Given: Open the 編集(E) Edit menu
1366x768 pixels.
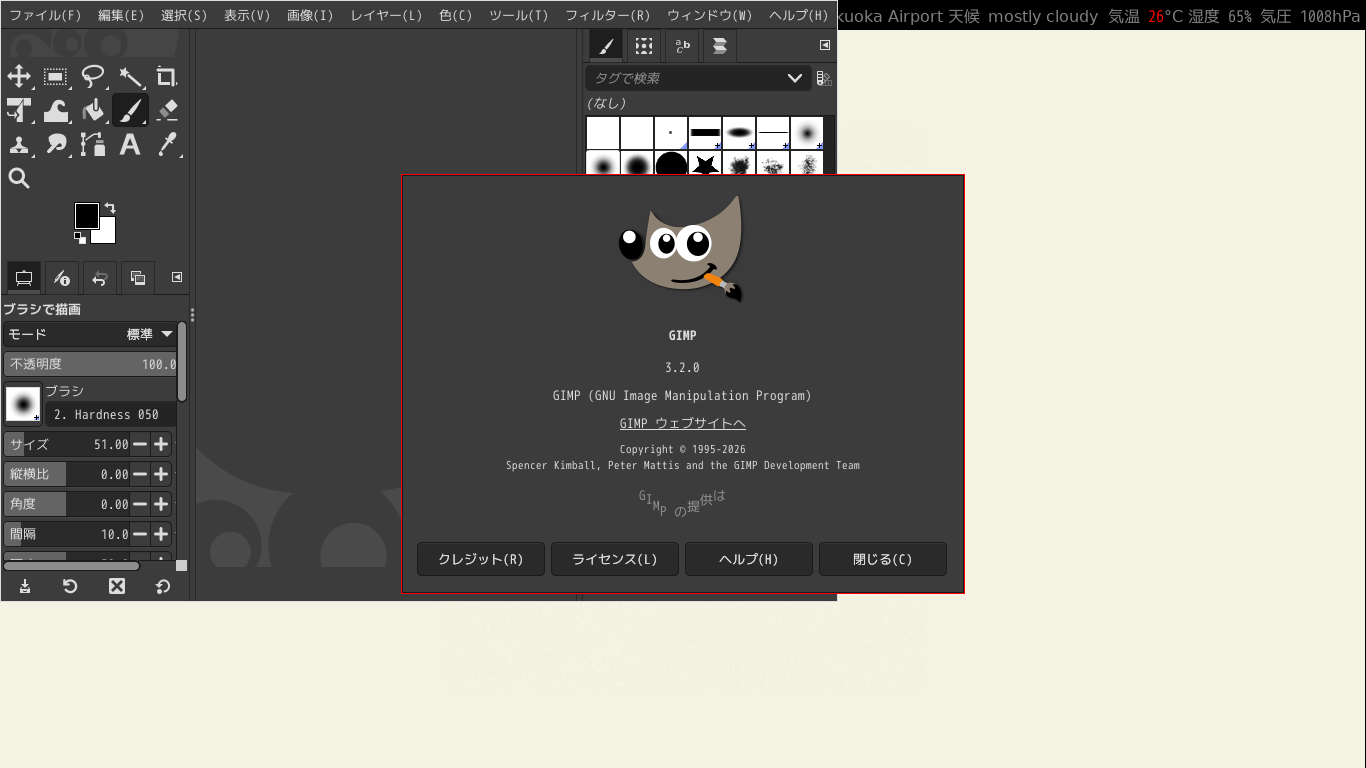Looking at the screenshot, I should (121, 16).
